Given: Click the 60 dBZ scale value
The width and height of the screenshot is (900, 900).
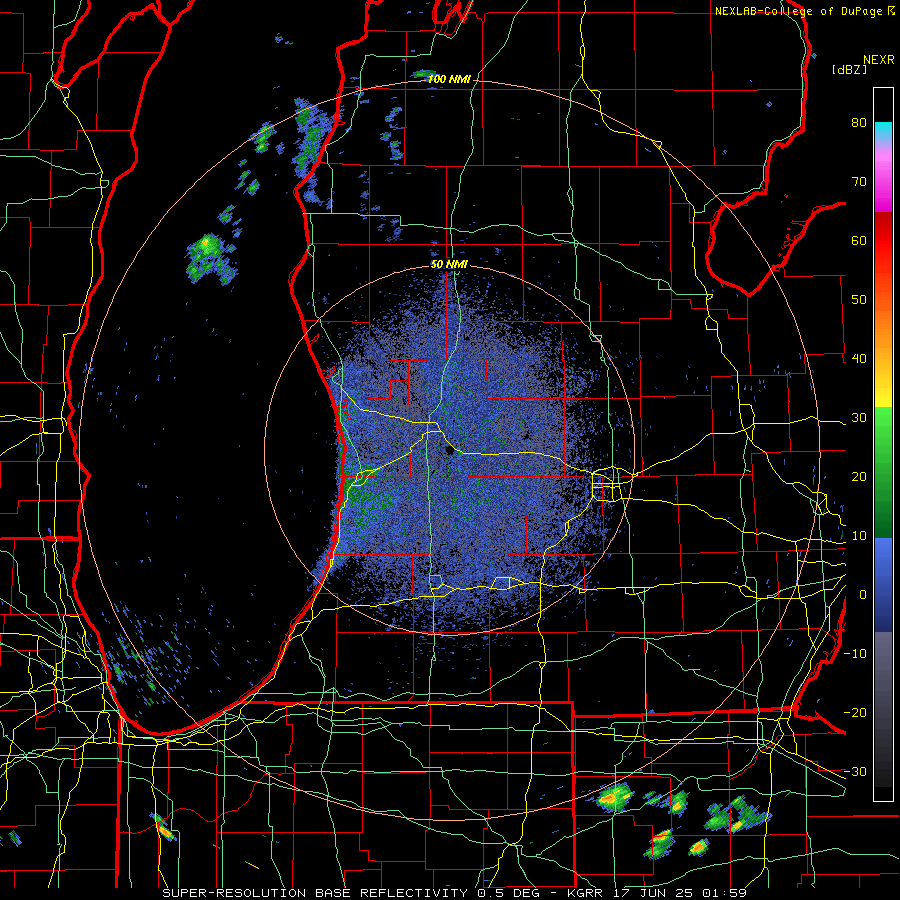Looking at the screenshot, I should tap(859, 240).
